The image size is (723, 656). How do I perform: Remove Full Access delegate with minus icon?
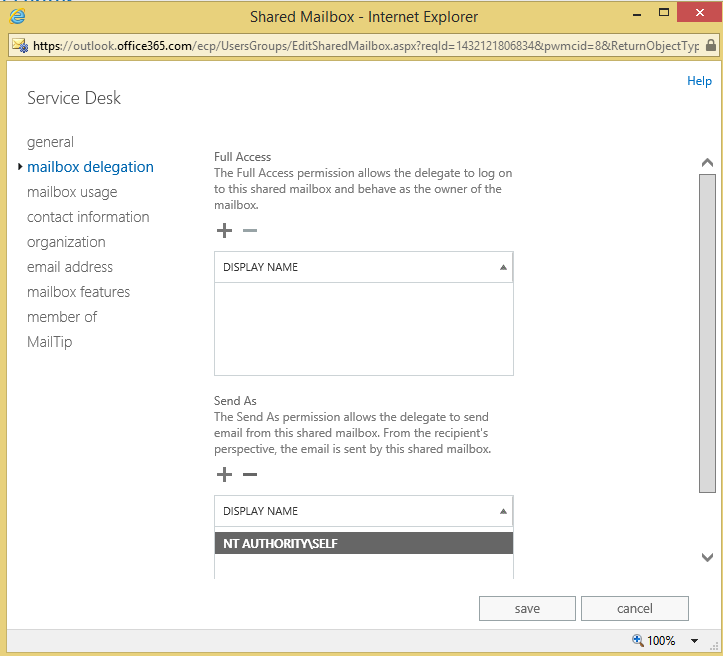(250, 230)
